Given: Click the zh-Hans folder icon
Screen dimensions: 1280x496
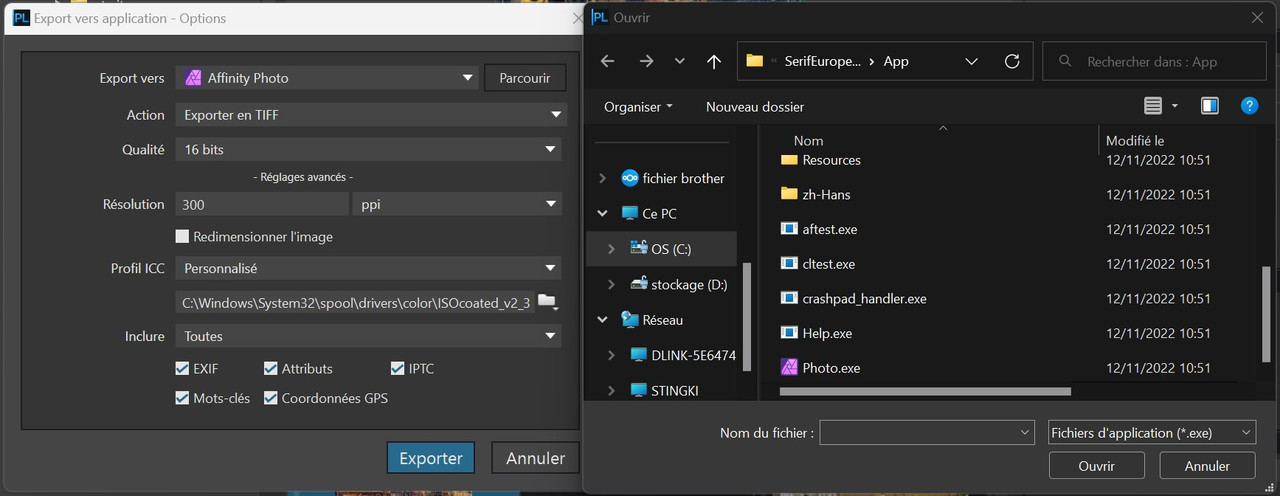Looking at the screenshot, I should (789, 194).
